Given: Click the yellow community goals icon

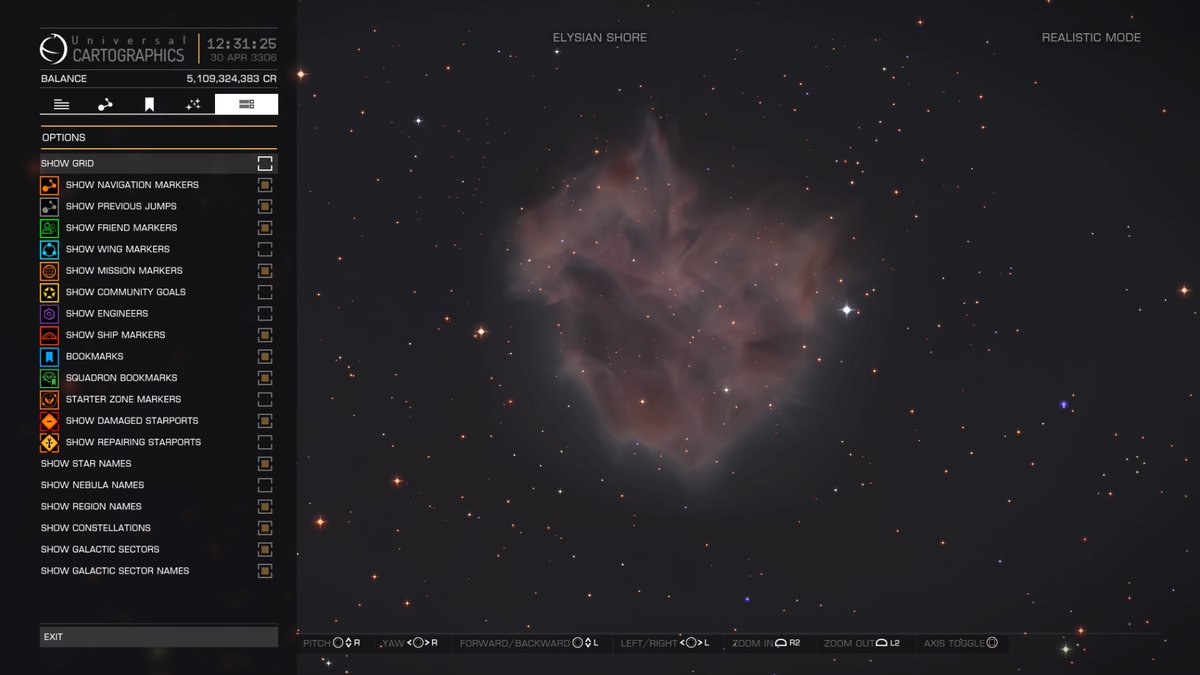Looking at the screenshot, I should pos(49,292).
